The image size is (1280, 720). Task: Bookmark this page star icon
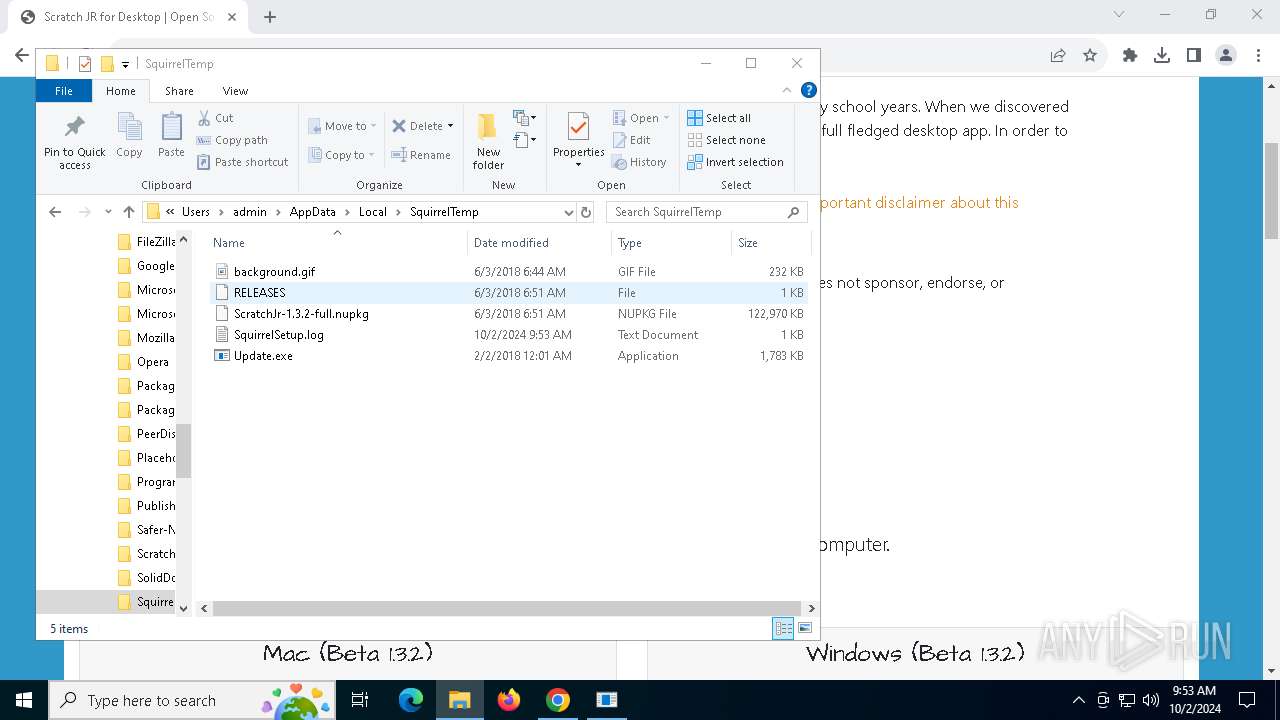tap(1090, 56)
